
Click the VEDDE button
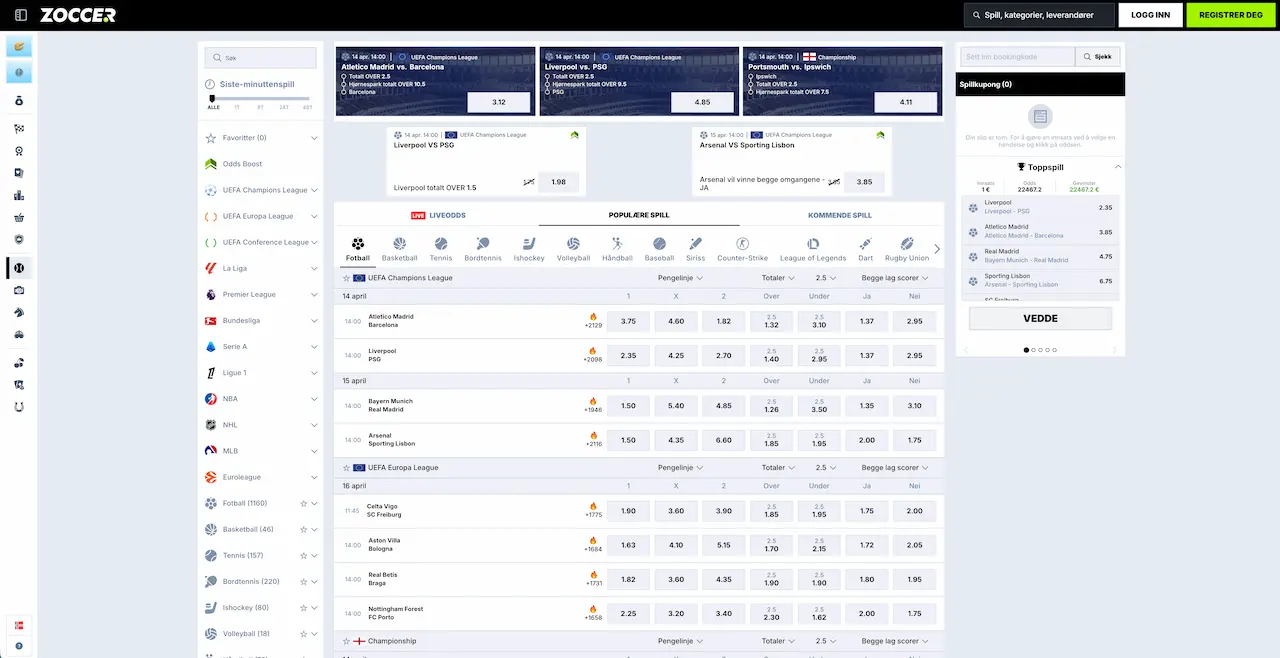(x=1040, y=319)
